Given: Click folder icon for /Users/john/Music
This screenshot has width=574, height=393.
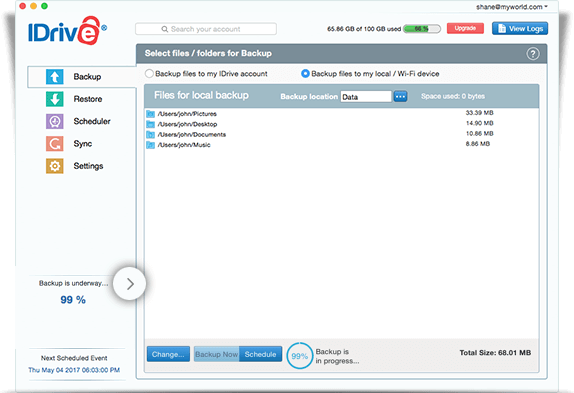Looking at the screenshot, I should coord(150,145).
